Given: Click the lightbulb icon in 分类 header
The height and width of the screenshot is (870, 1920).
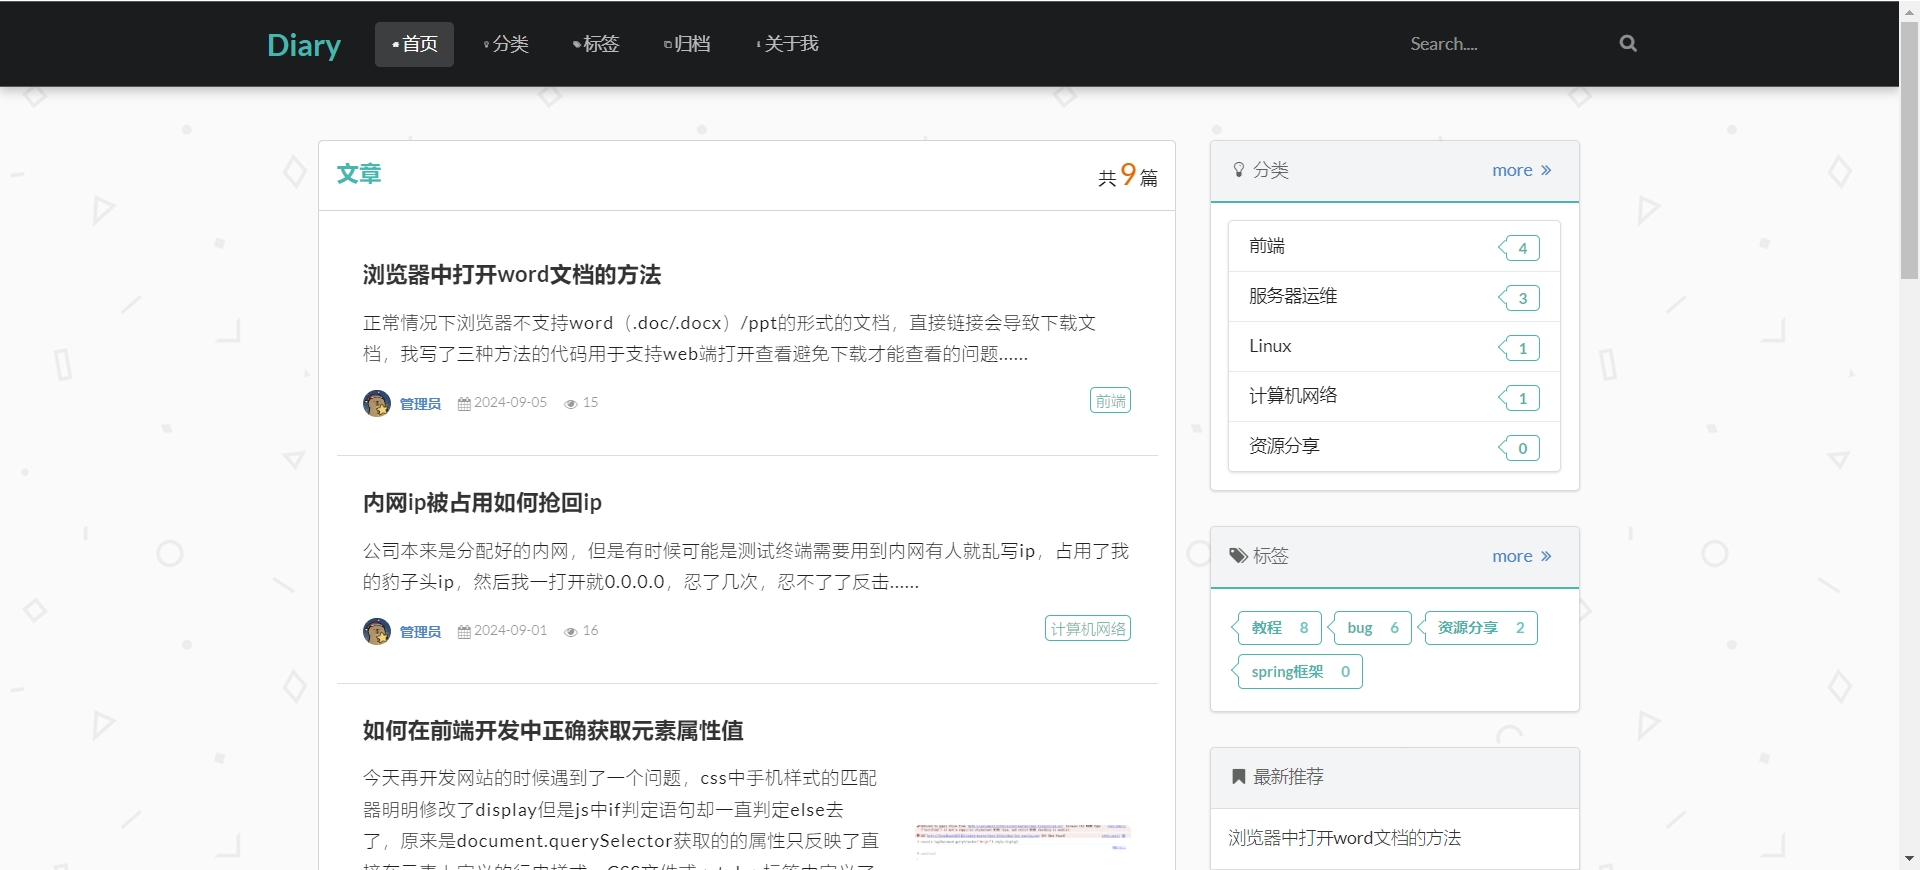Looking at the screenshot, I should point(1239,170).
